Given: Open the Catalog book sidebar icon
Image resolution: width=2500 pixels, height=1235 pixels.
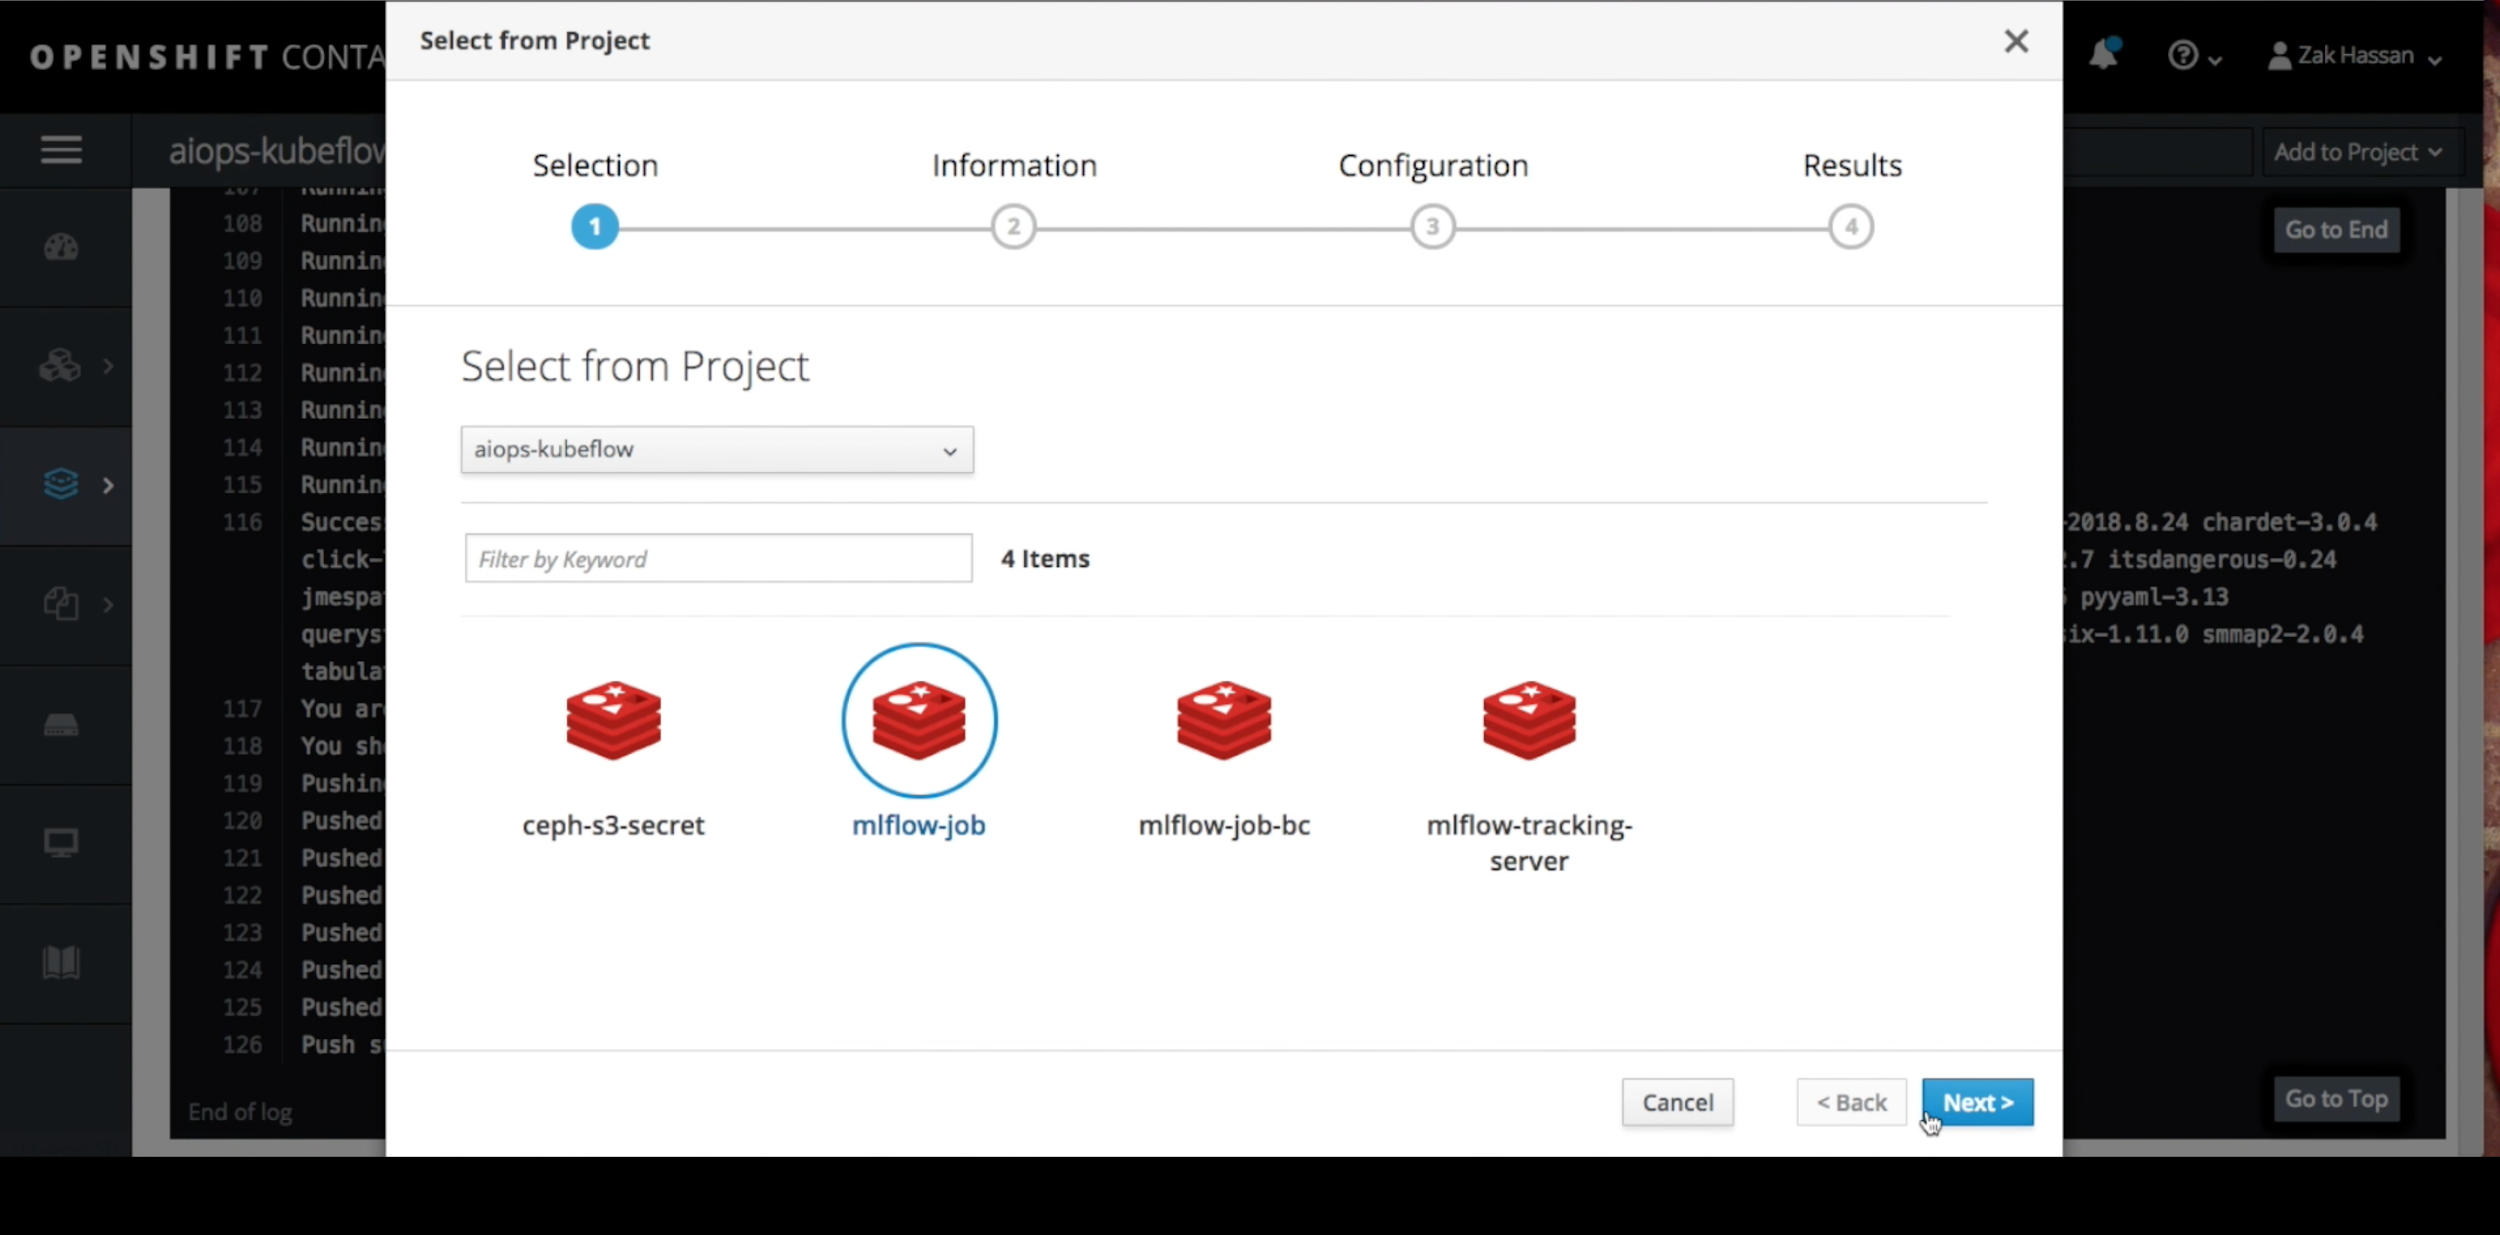Looking at the screenshot, I should click(61, 962).
